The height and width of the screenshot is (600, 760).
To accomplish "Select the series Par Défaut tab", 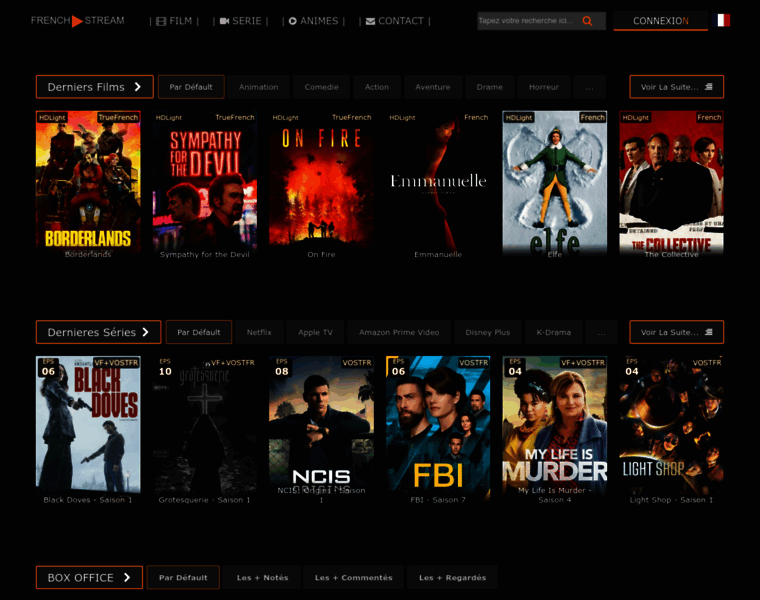I will 199,332.
